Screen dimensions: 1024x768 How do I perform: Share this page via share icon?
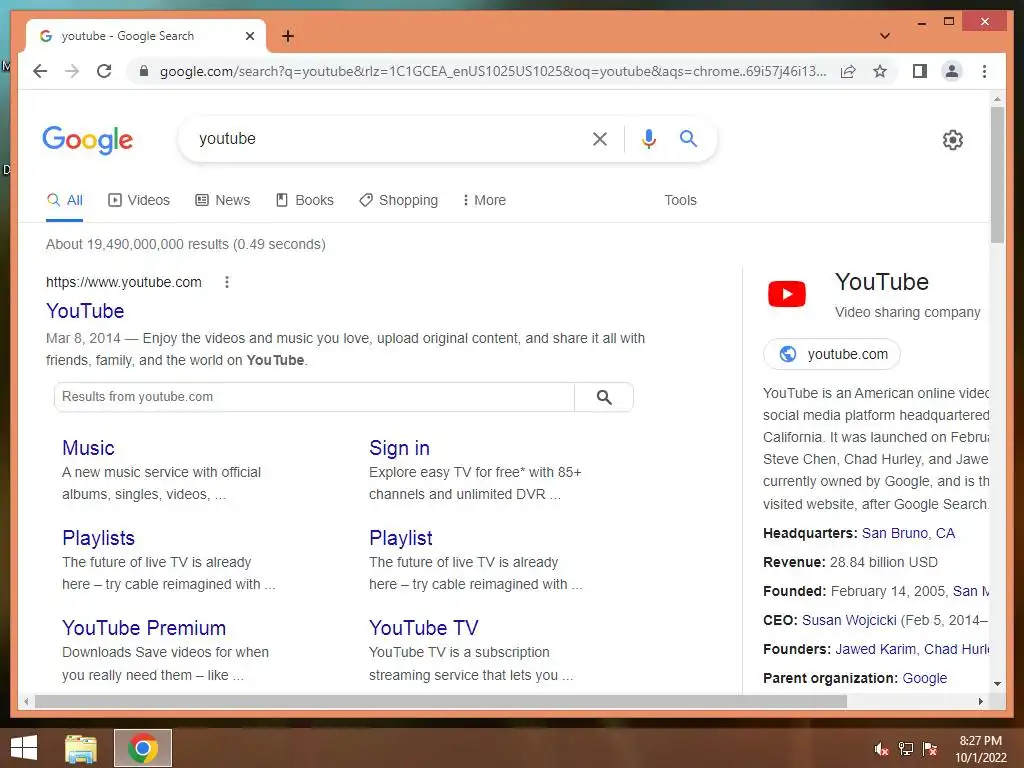click(x=848, y=71)
